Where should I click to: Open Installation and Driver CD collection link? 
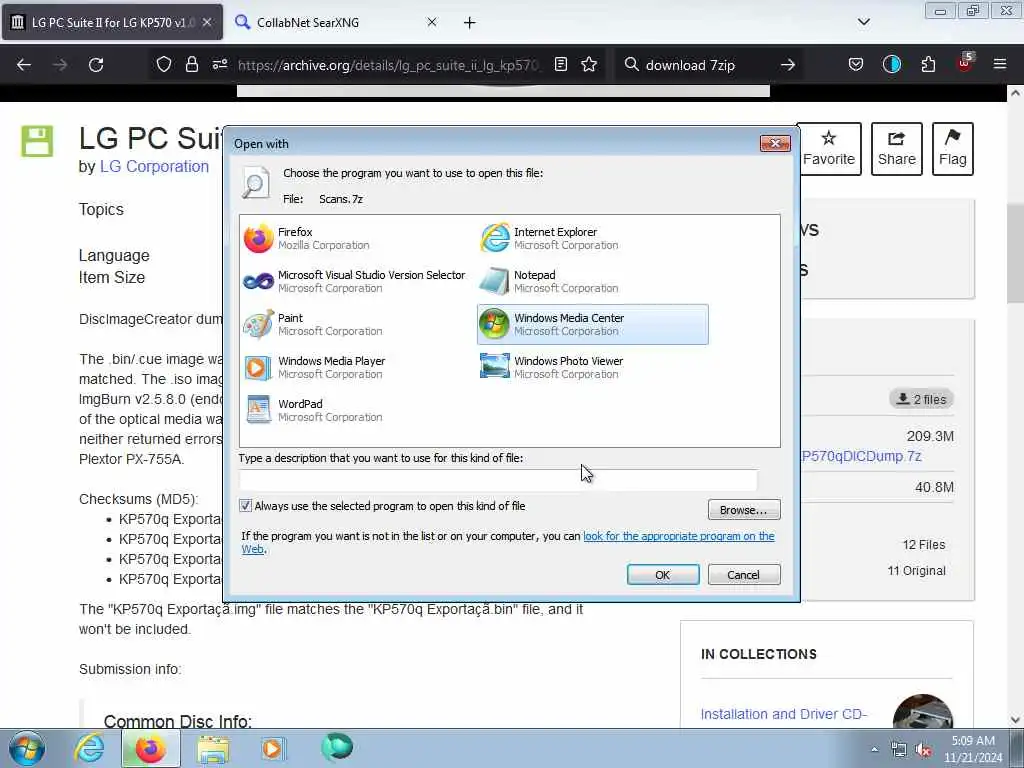tap(784, 714)
